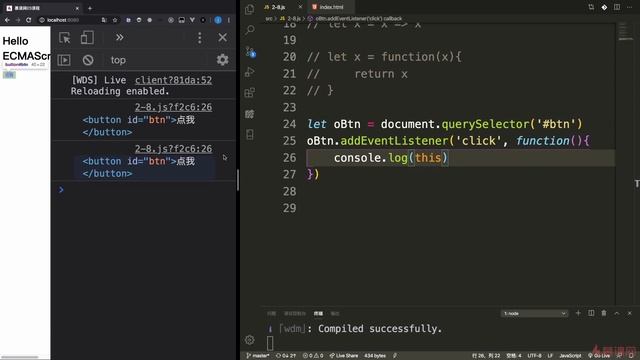Open the VS Code Run and Debug view
Screen dimensions: 640x360
tap(250, 72)
